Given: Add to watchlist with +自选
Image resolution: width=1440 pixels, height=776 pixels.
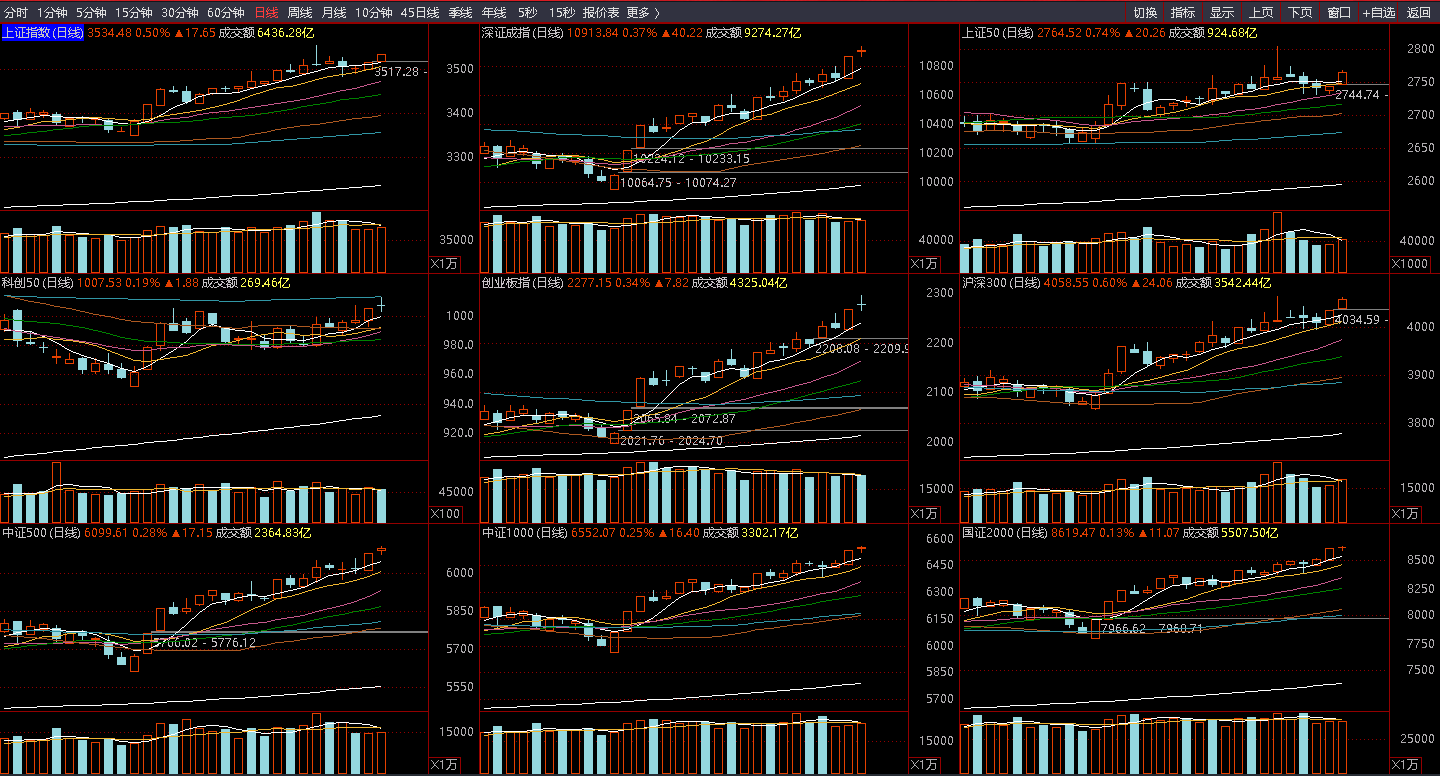Looking at the screenshot, I should pos(1379,12).
